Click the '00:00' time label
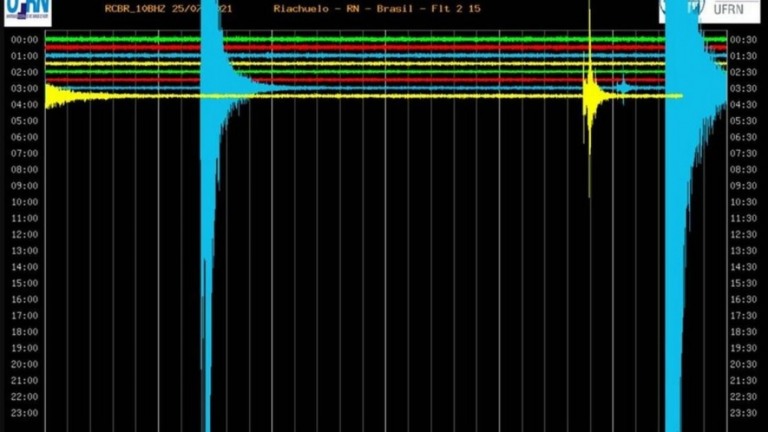Image resolution: width=768 pixels, height=432 pixels. [24, 40]
